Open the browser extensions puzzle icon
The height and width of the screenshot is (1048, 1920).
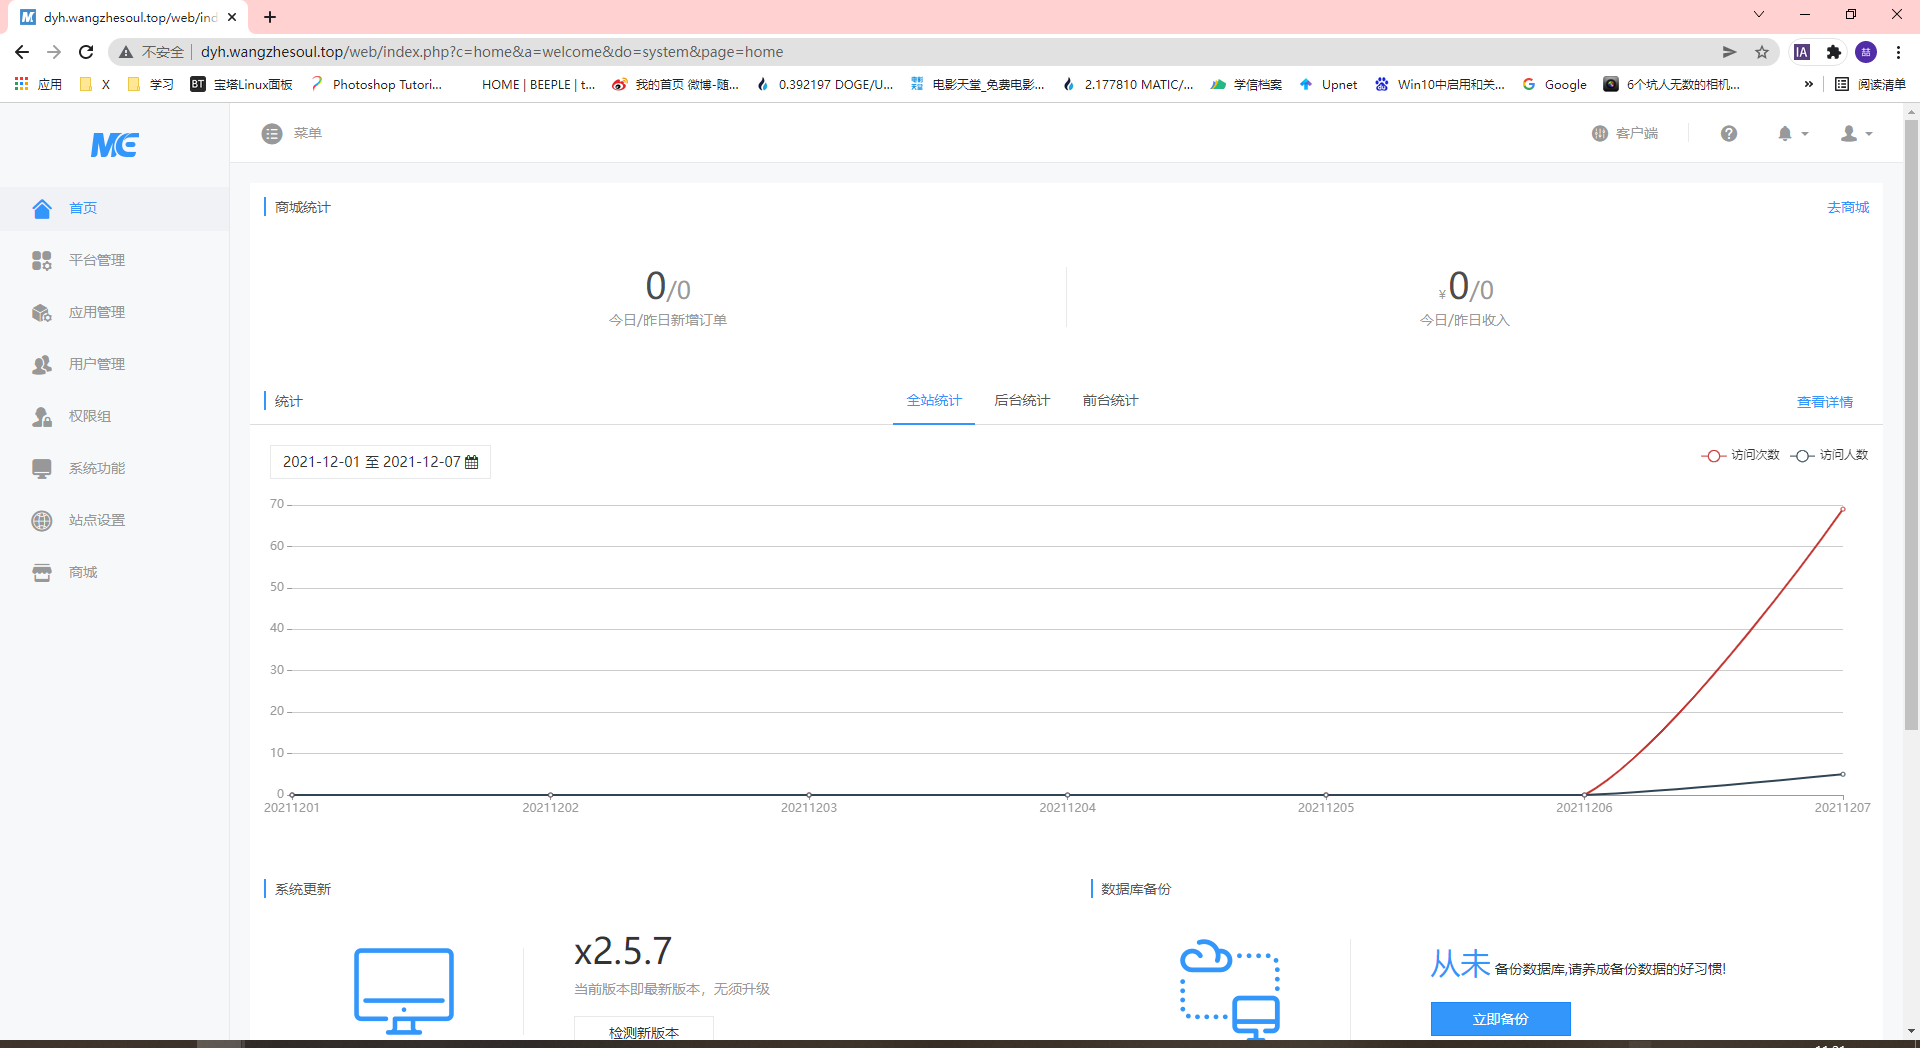(1834, 52)
